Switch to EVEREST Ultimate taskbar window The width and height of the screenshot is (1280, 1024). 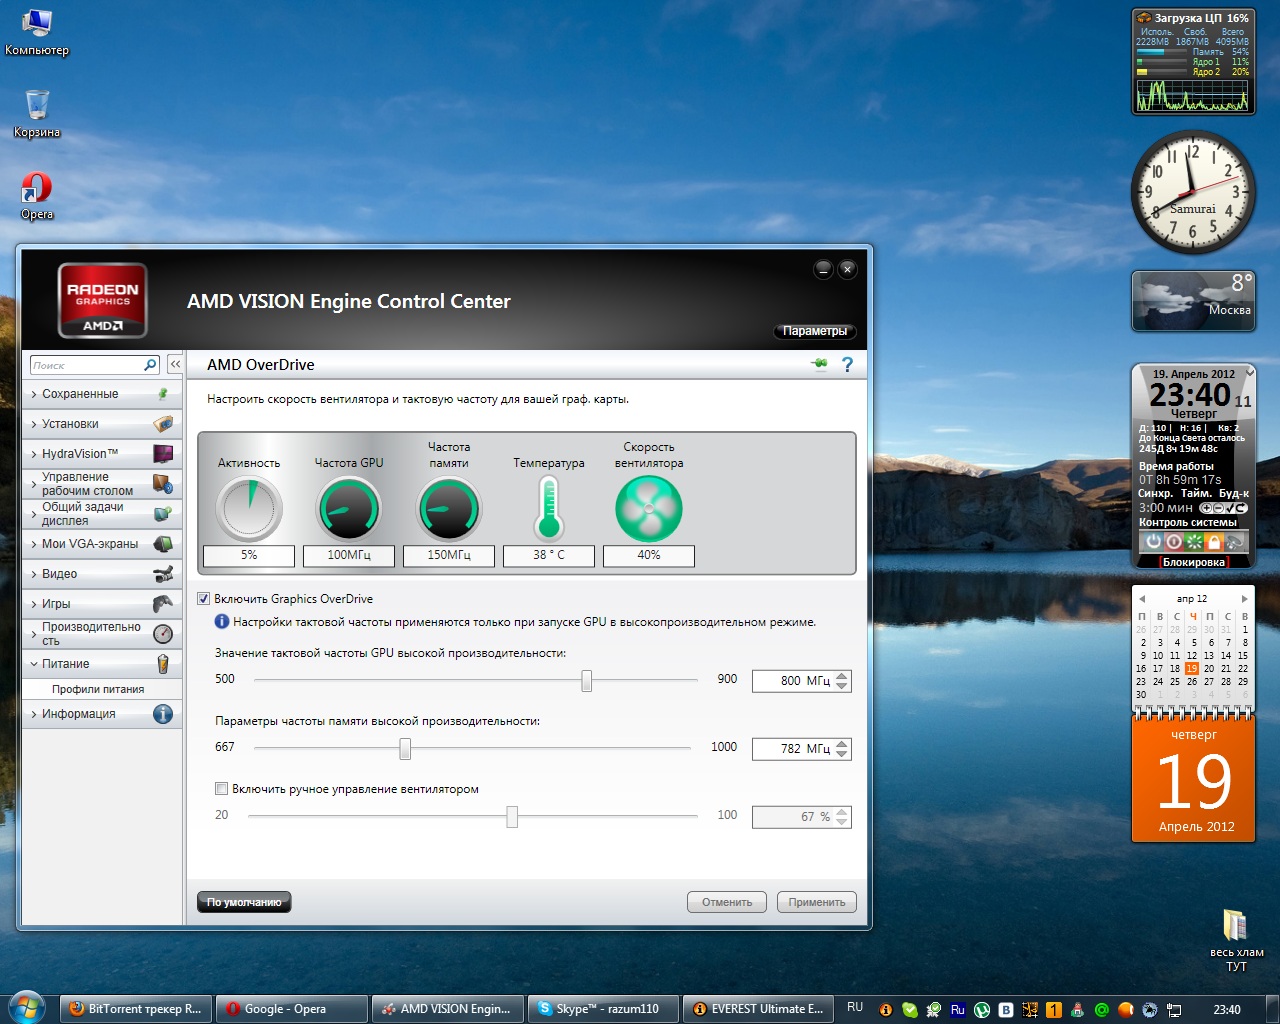coord(759,1009)
